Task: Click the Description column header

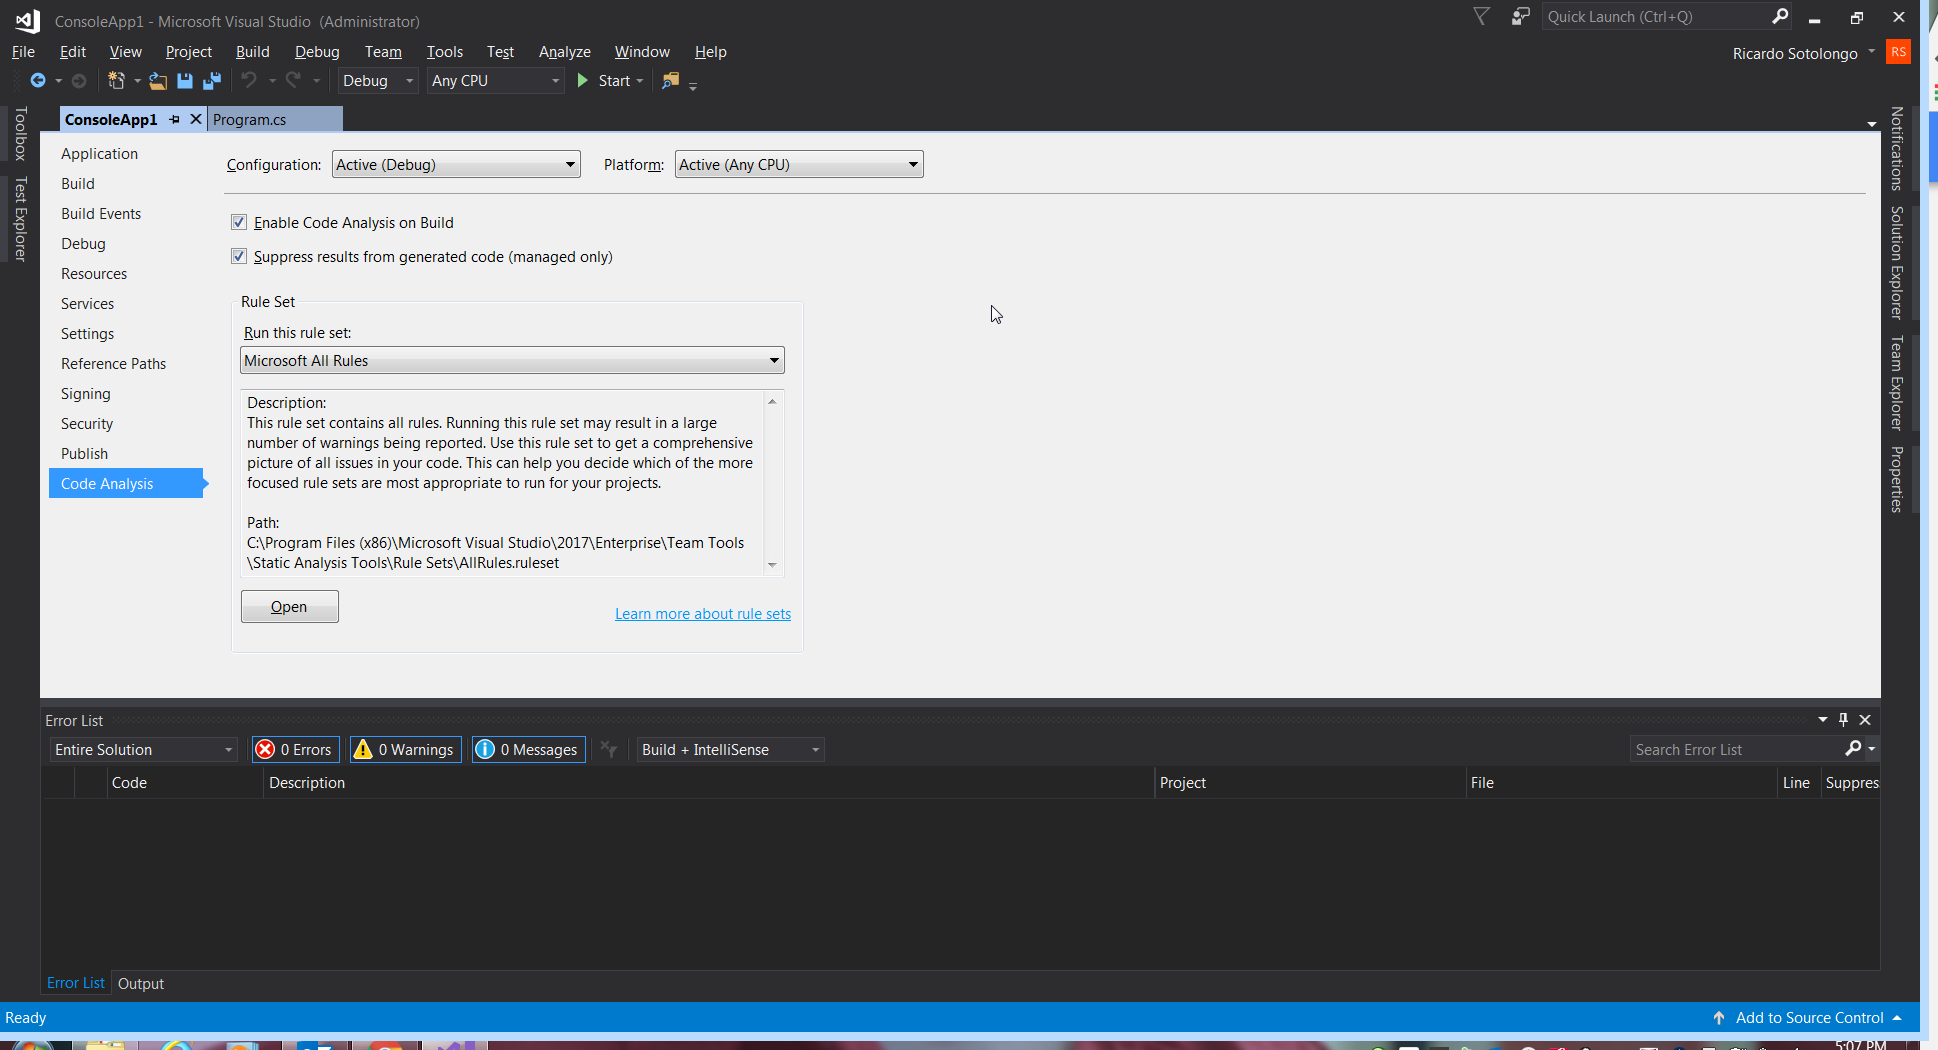Action: point(709,783)
